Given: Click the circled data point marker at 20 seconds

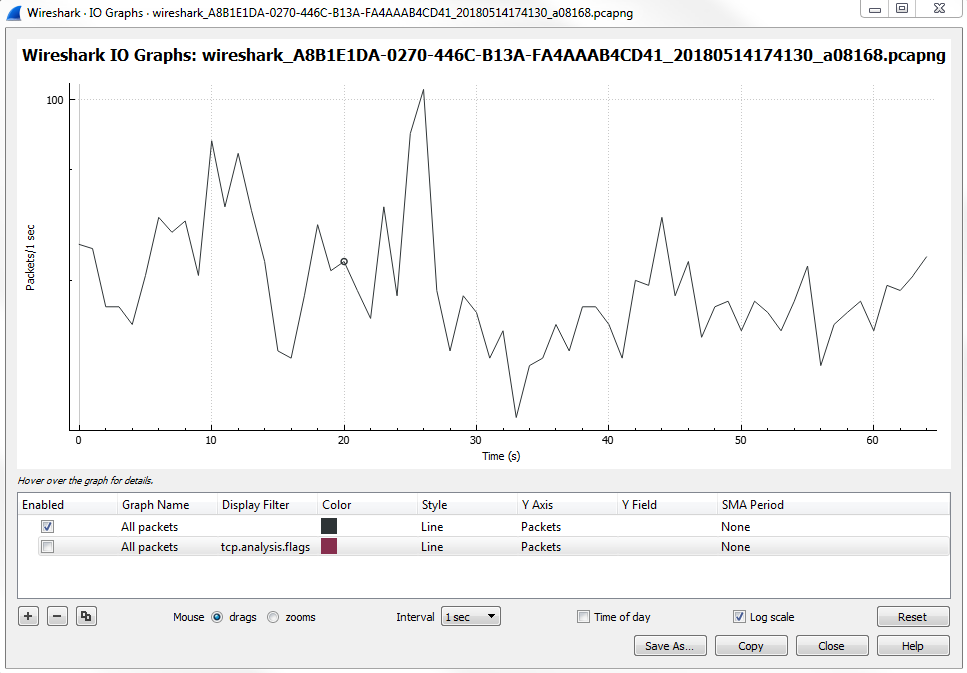Looking at the screenshot, I should [344, 262].
